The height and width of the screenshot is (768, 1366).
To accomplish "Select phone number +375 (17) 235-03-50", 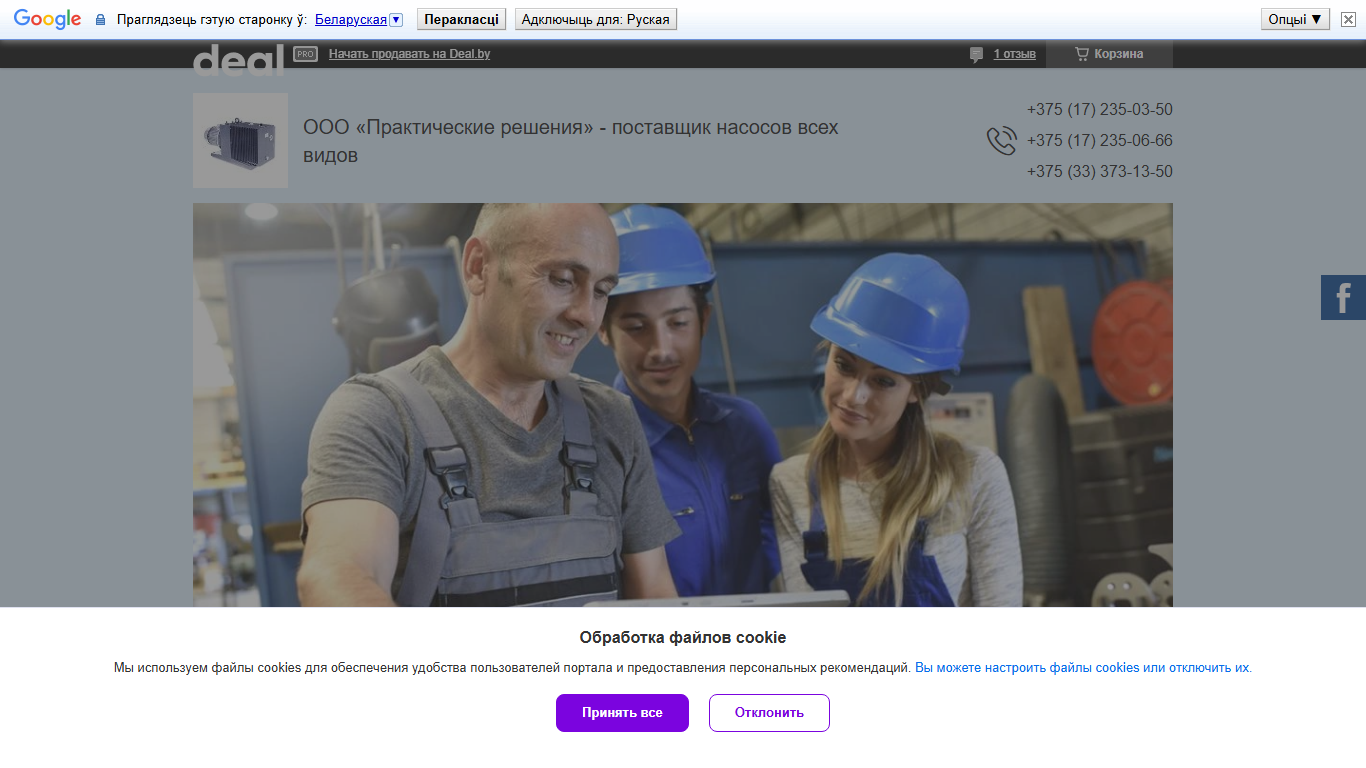I will coord(1099,110).
